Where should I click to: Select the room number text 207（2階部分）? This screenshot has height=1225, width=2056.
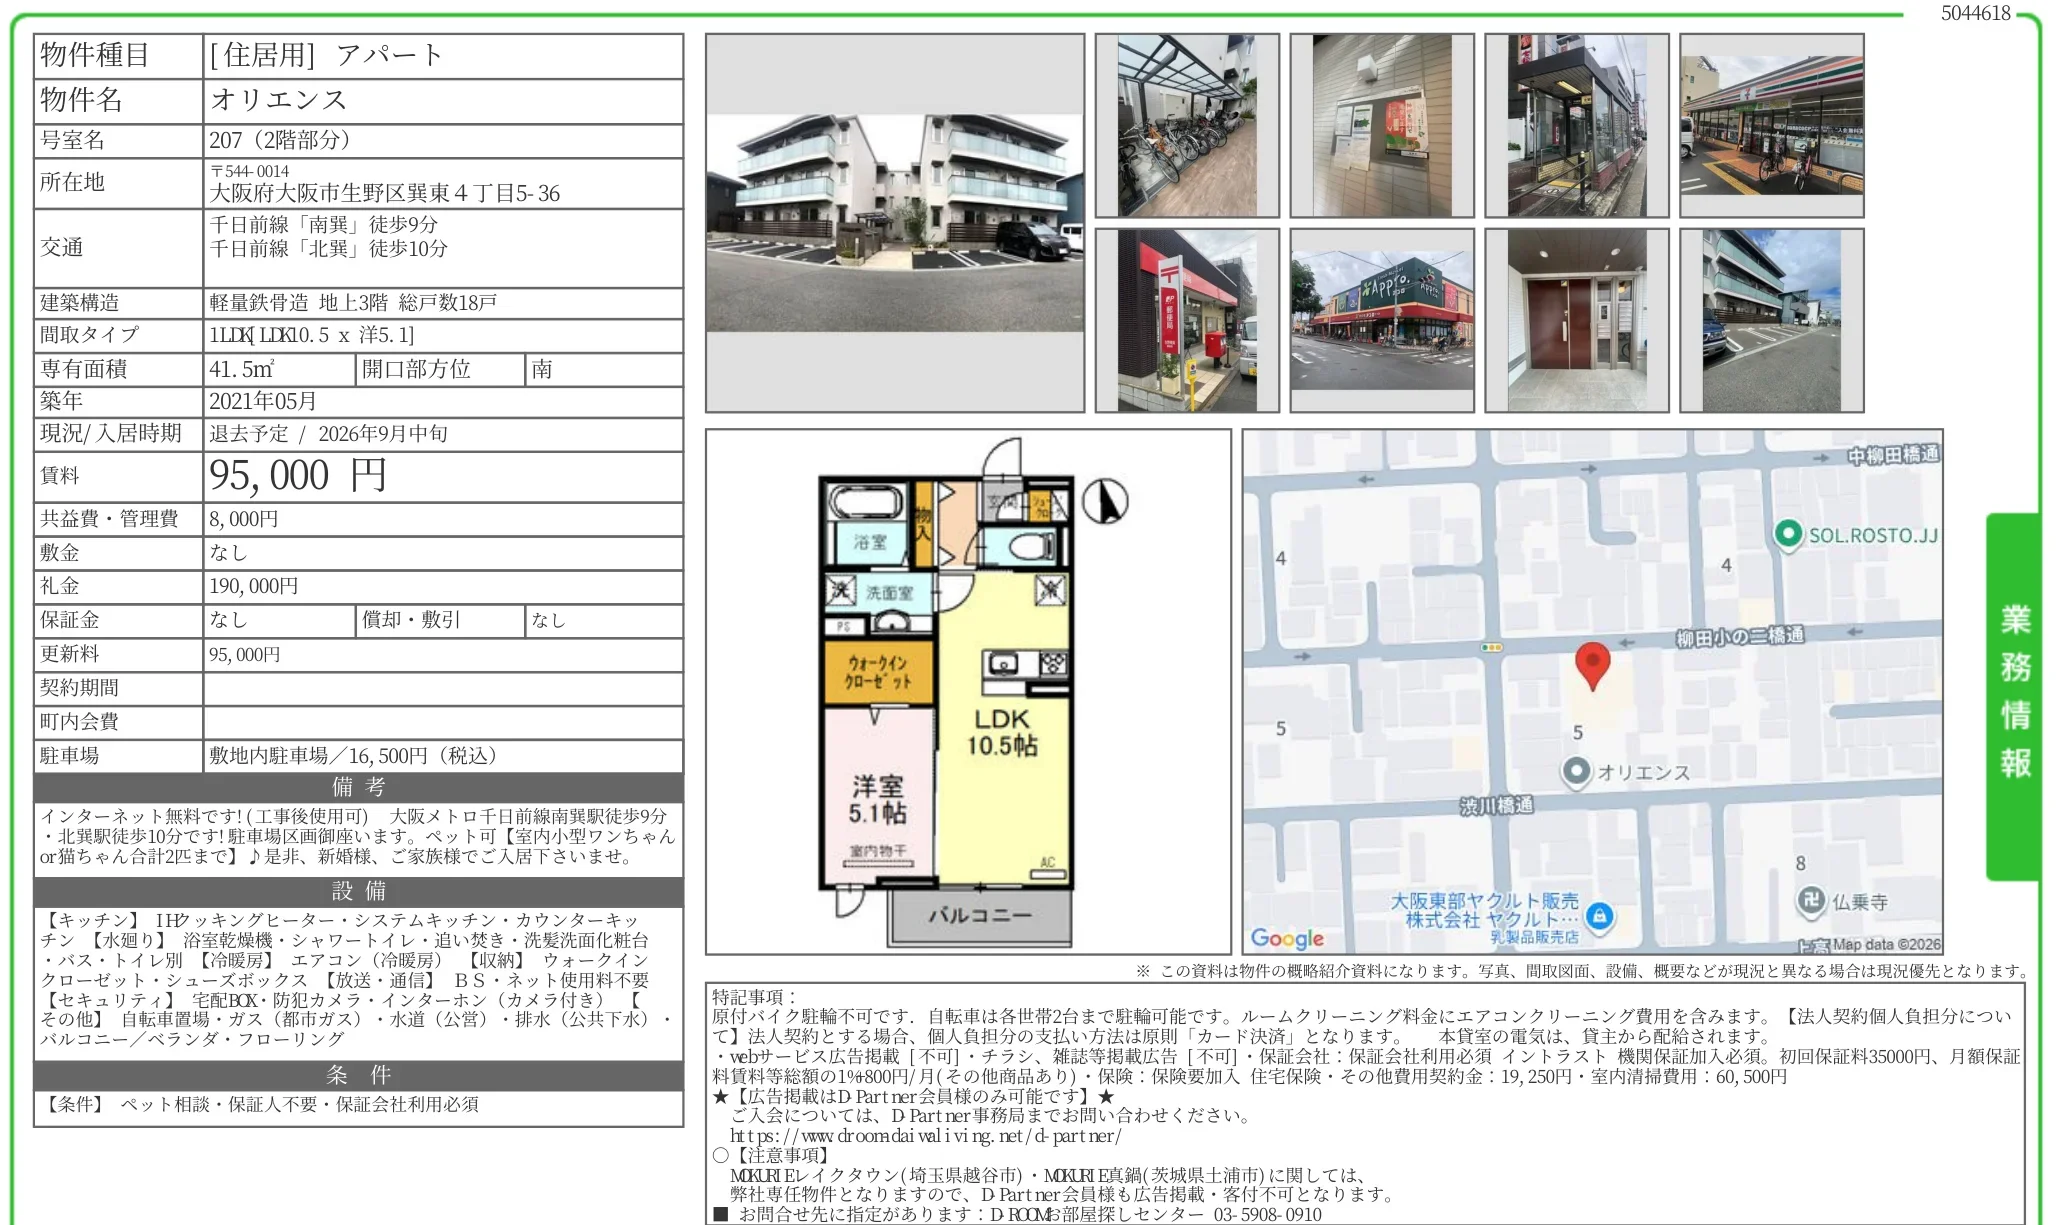pos(280,140)
